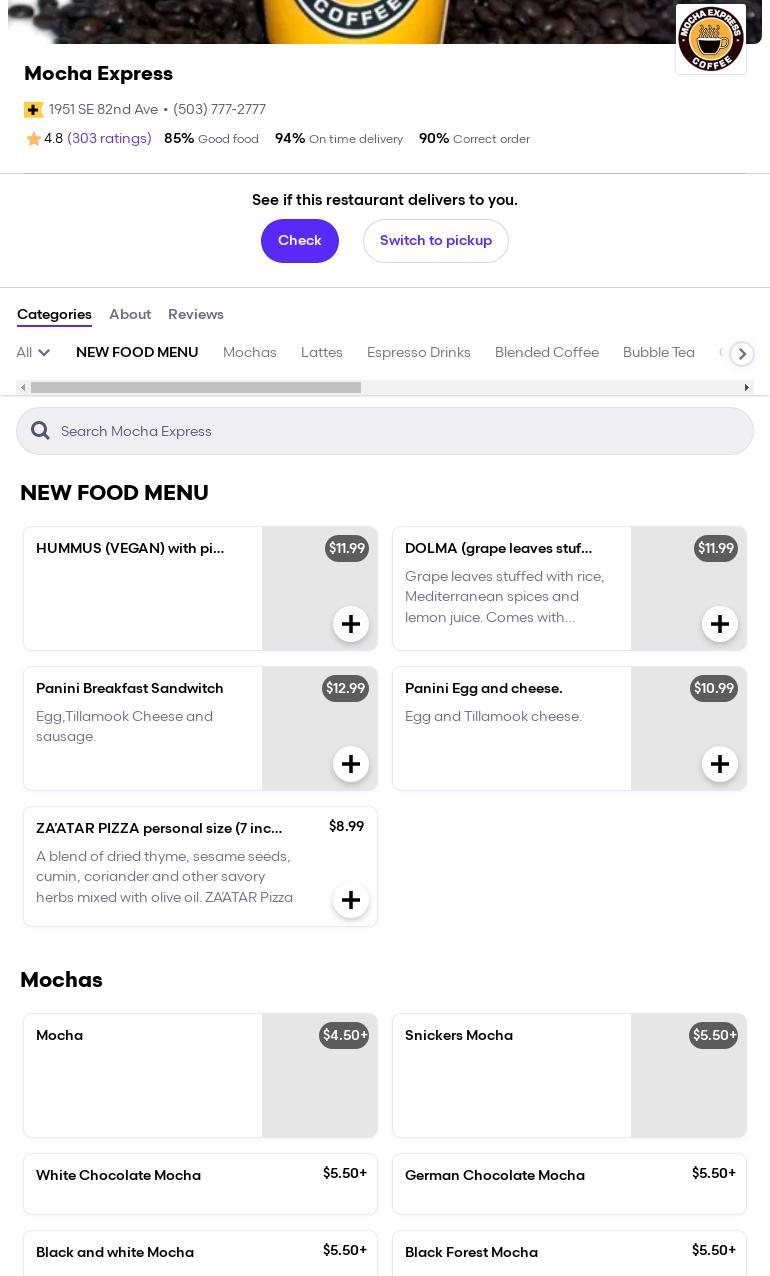
Task: Focus the Search Mocha Express field
Action: [x=400, y=431]
